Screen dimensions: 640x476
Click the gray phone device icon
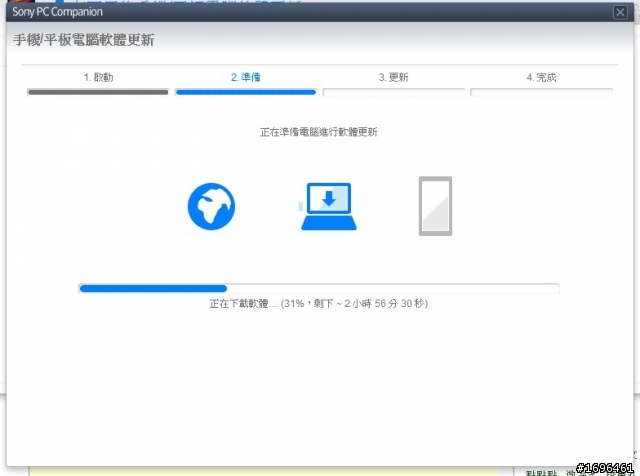click(x=435, y=206)
